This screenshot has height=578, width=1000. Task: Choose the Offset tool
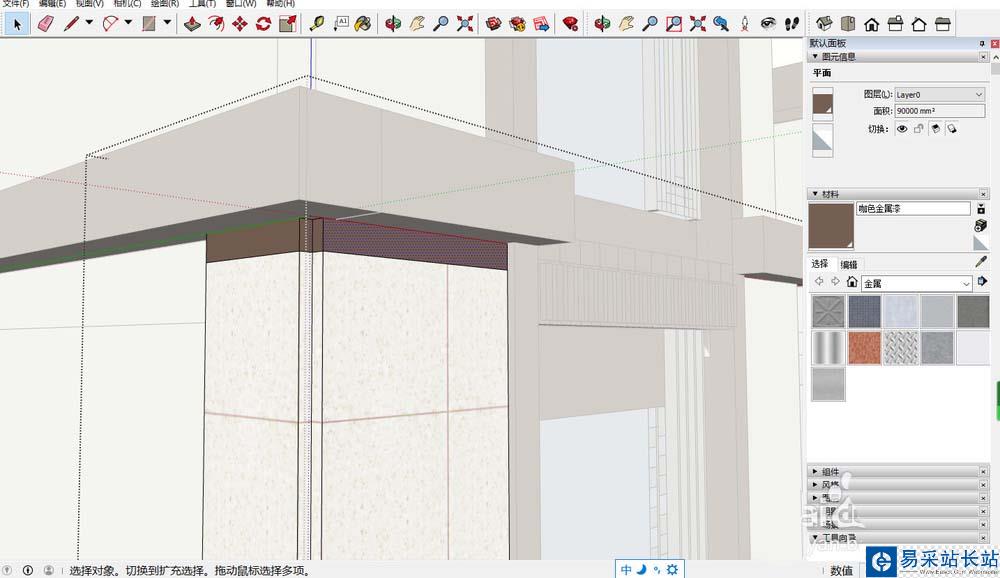coord(216,24)
